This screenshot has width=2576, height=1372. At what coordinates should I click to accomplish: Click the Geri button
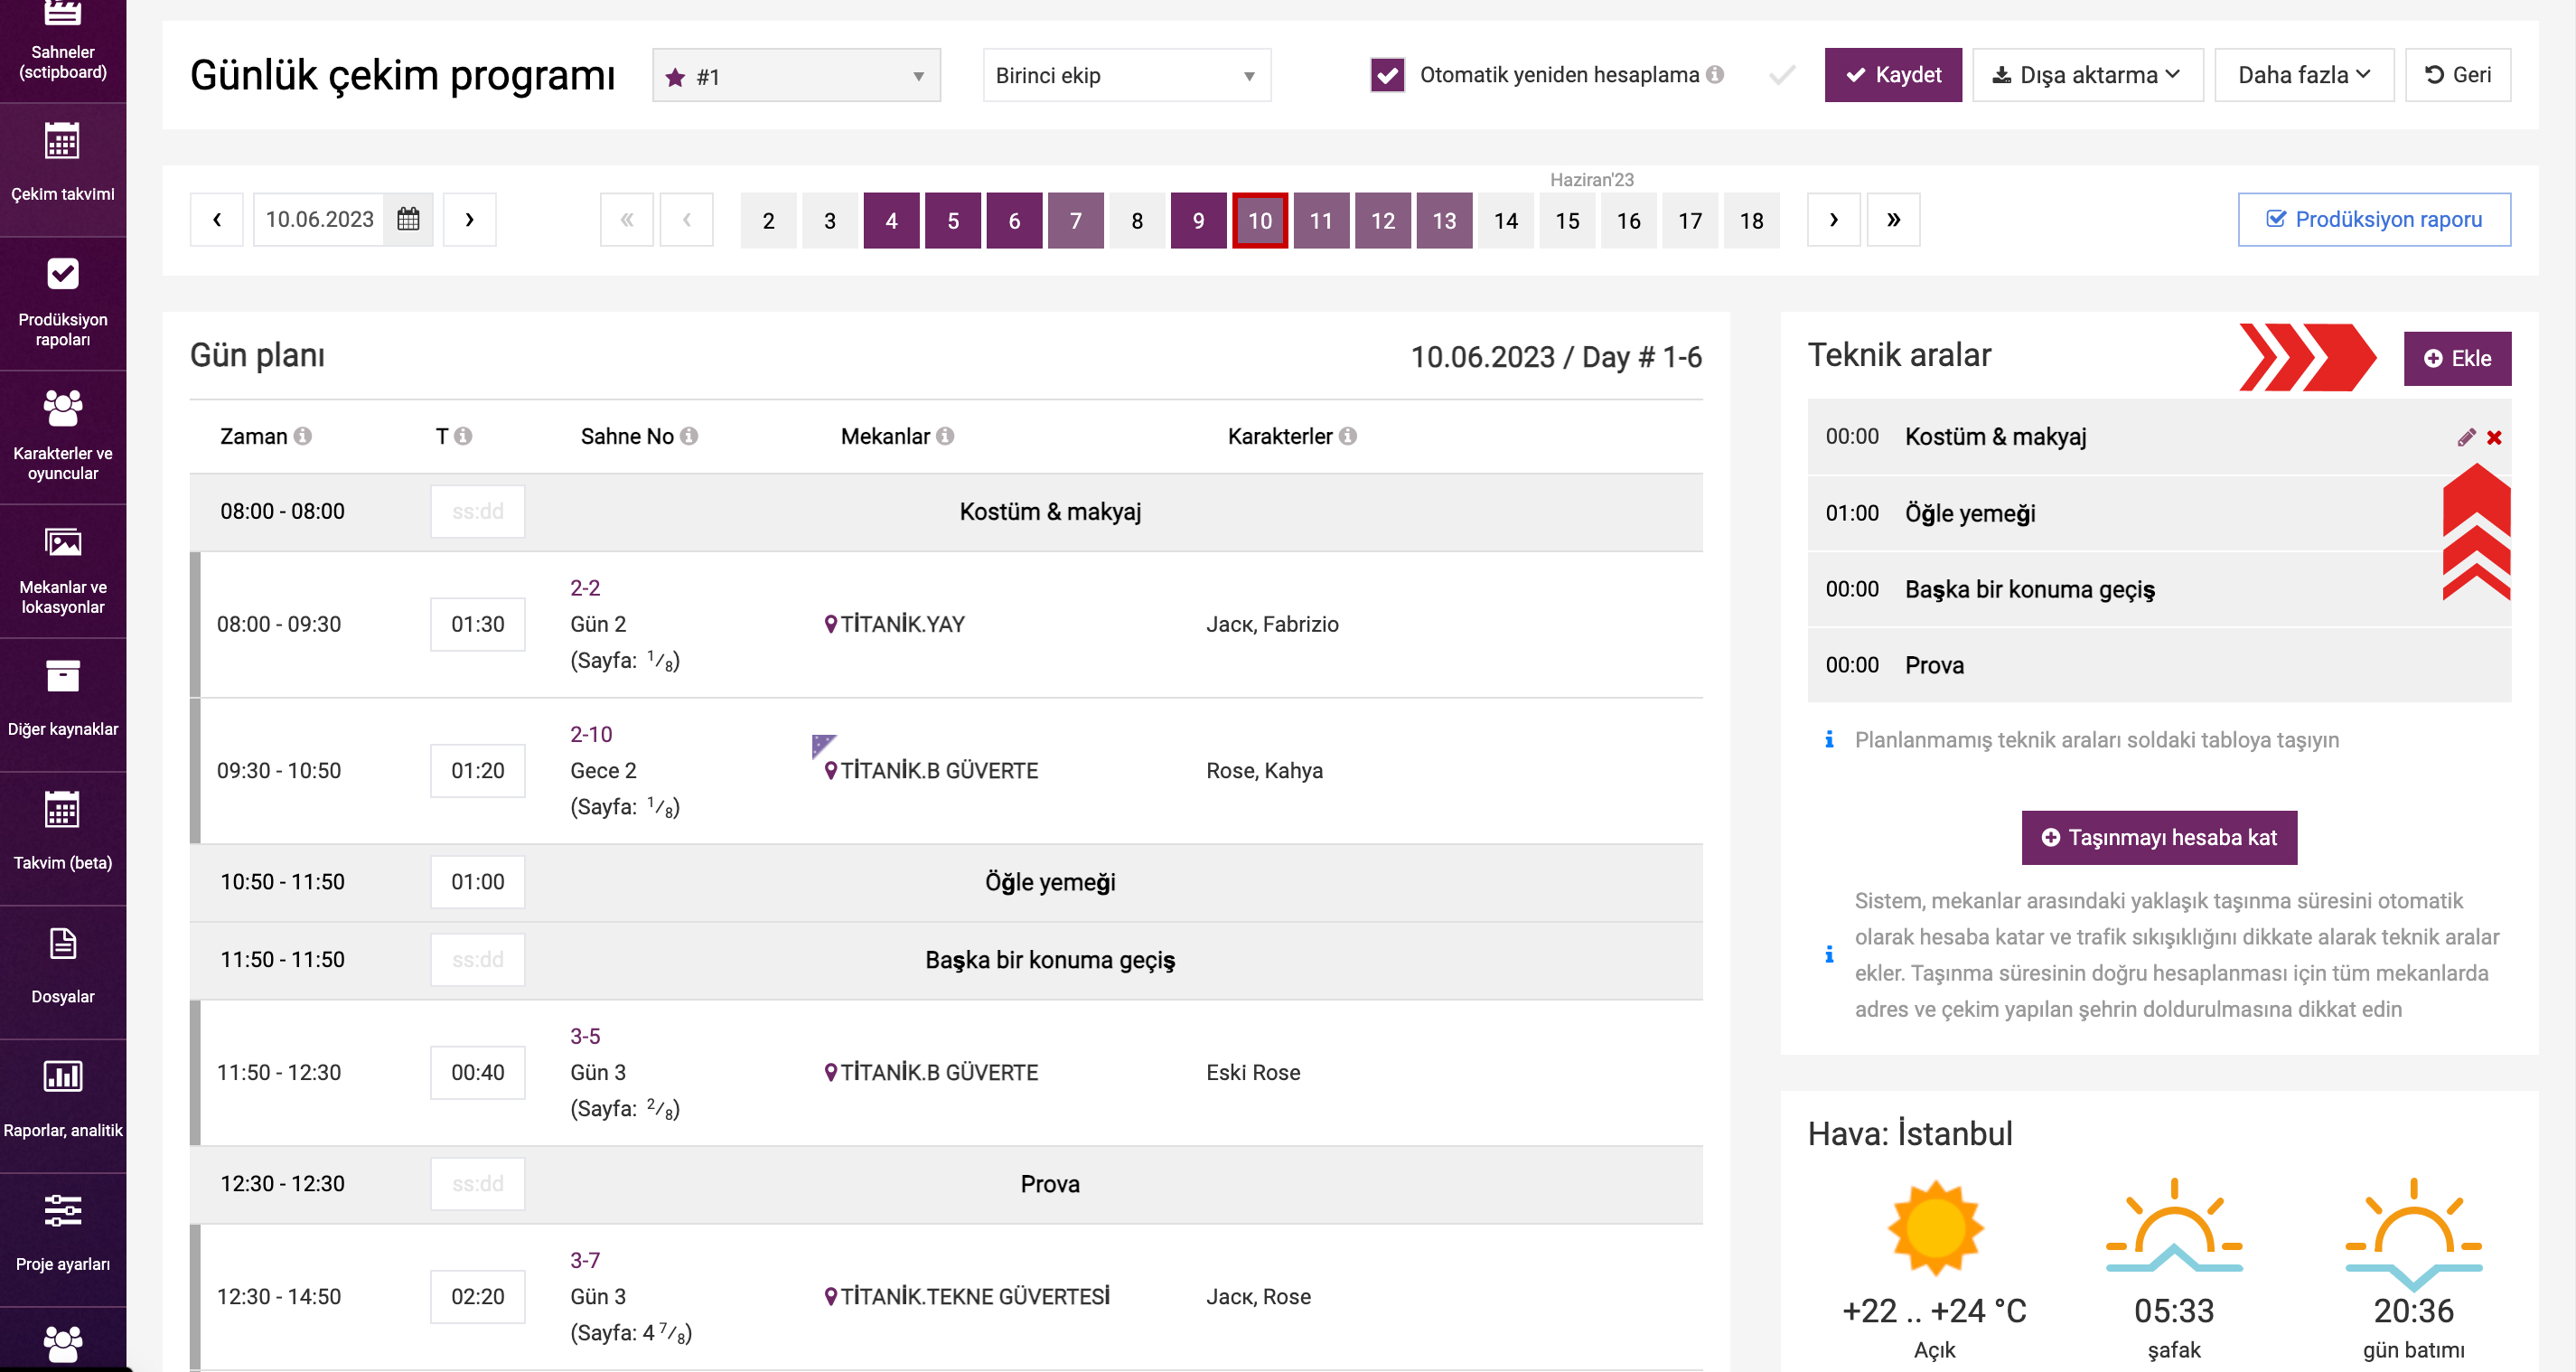click(2457, 75)
